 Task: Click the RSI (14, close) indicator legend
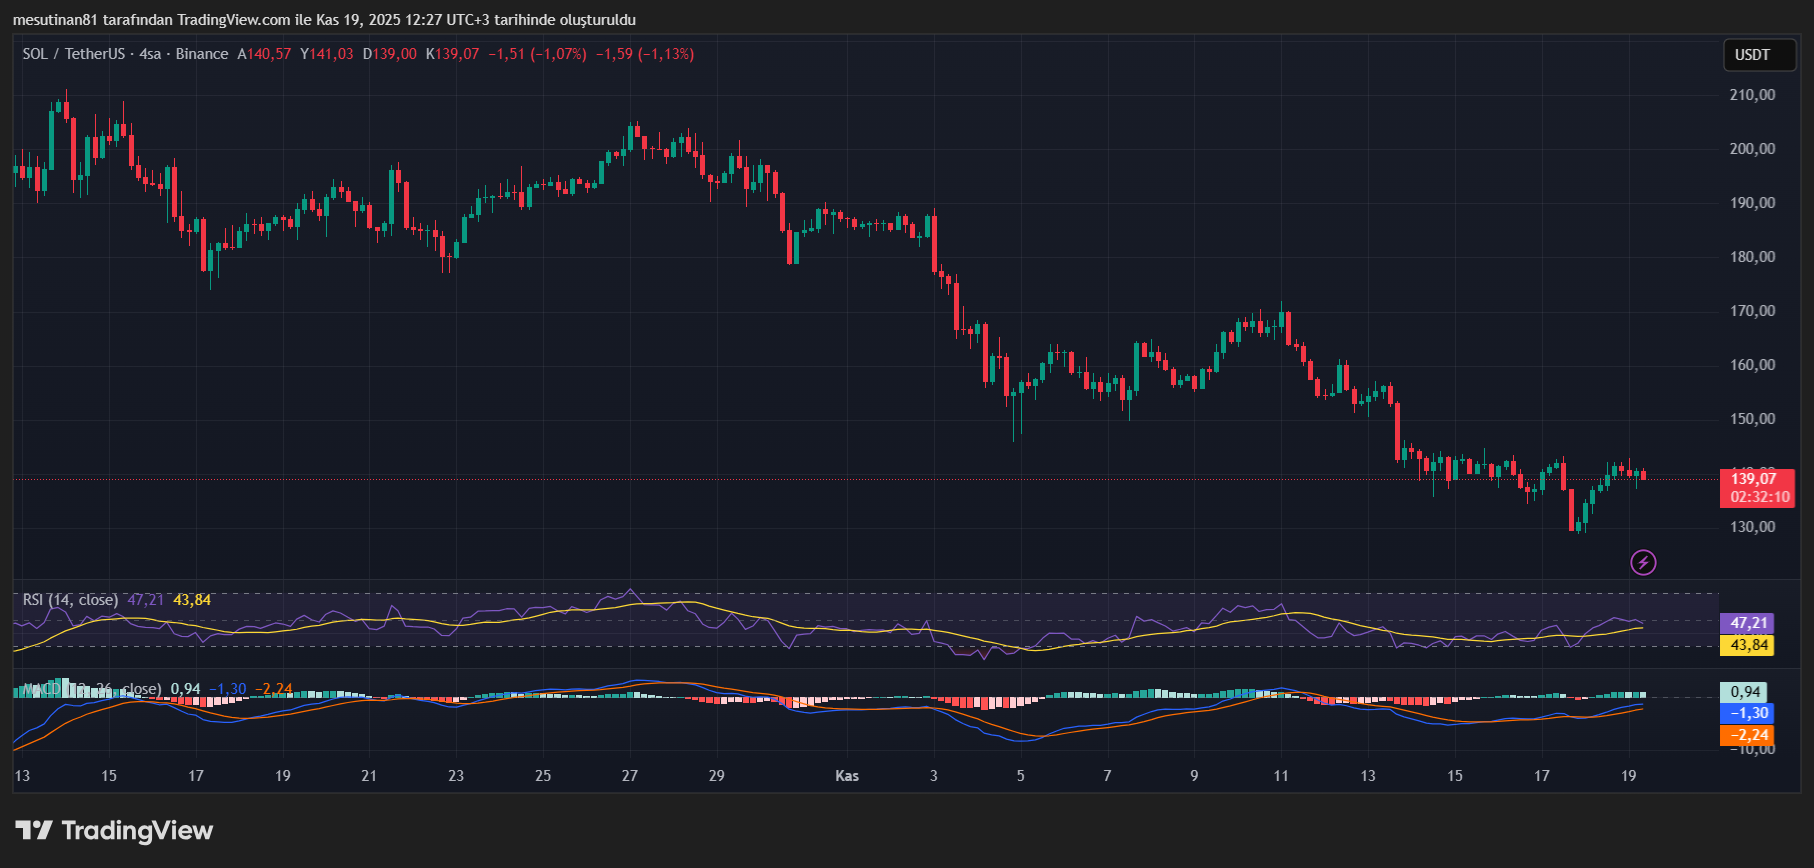(x=70, y=600)
